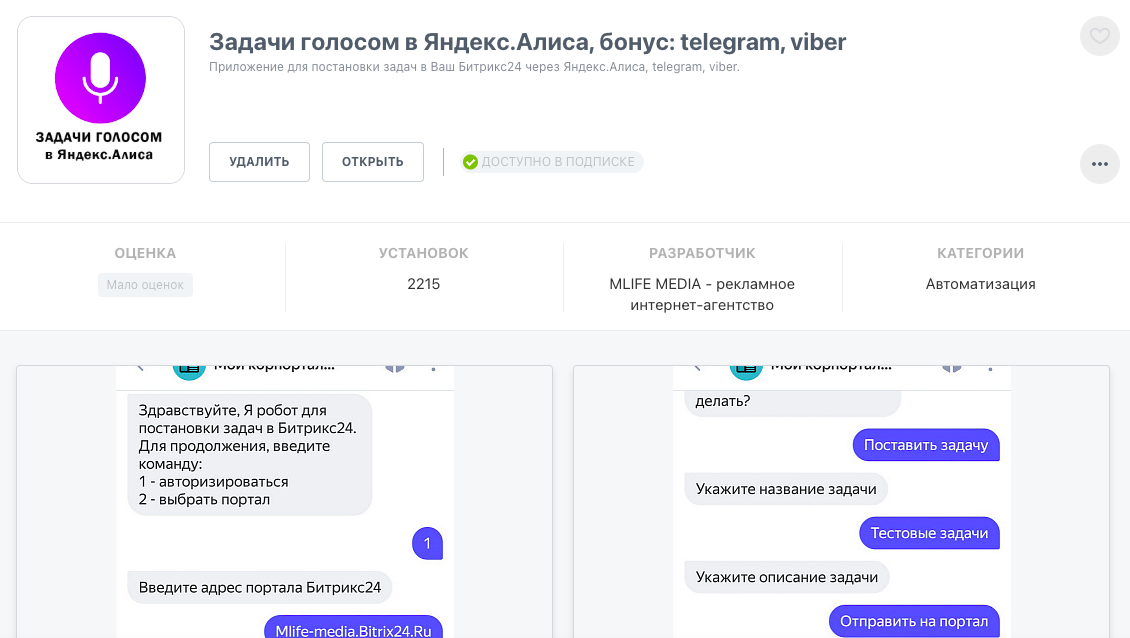Click the Введите адрес портала Битрикс24 message
The image size is (1130, 638).
point(259,587)
